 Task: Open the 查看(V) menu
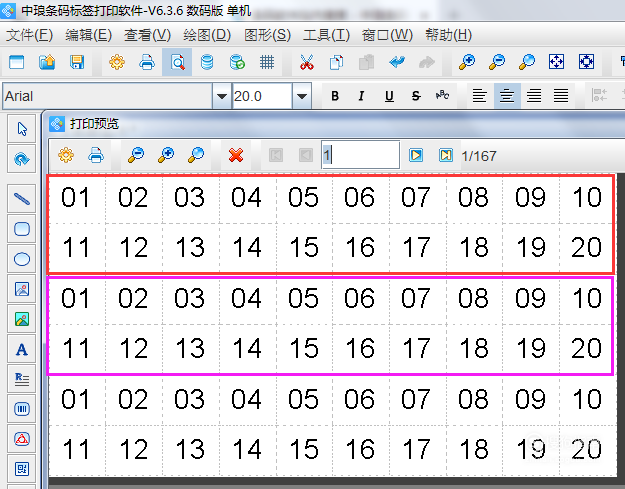[147, 35]
